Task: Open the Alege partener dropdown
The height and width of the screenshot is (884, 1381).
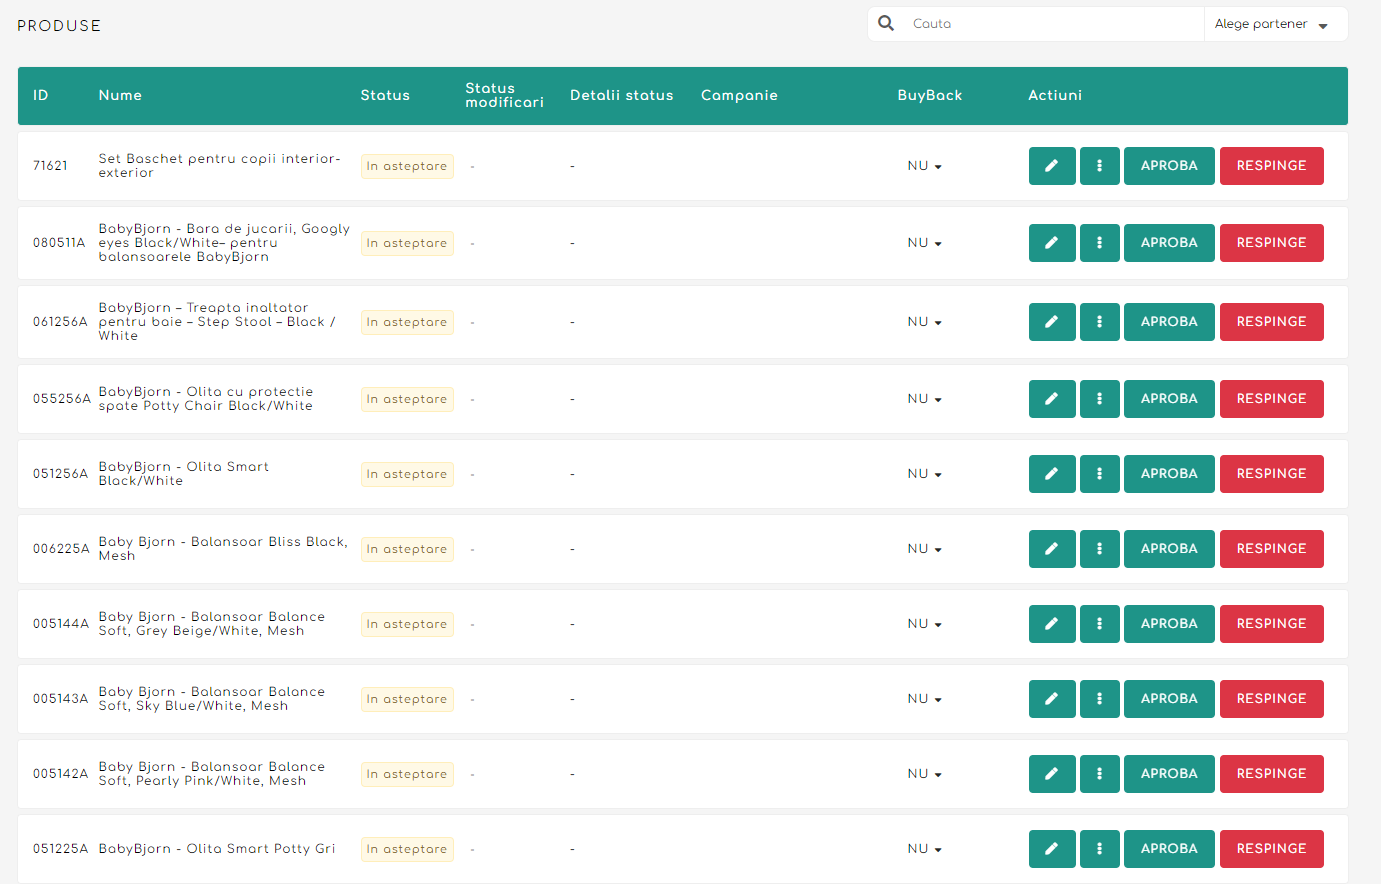Action: tap(1271, 24)
